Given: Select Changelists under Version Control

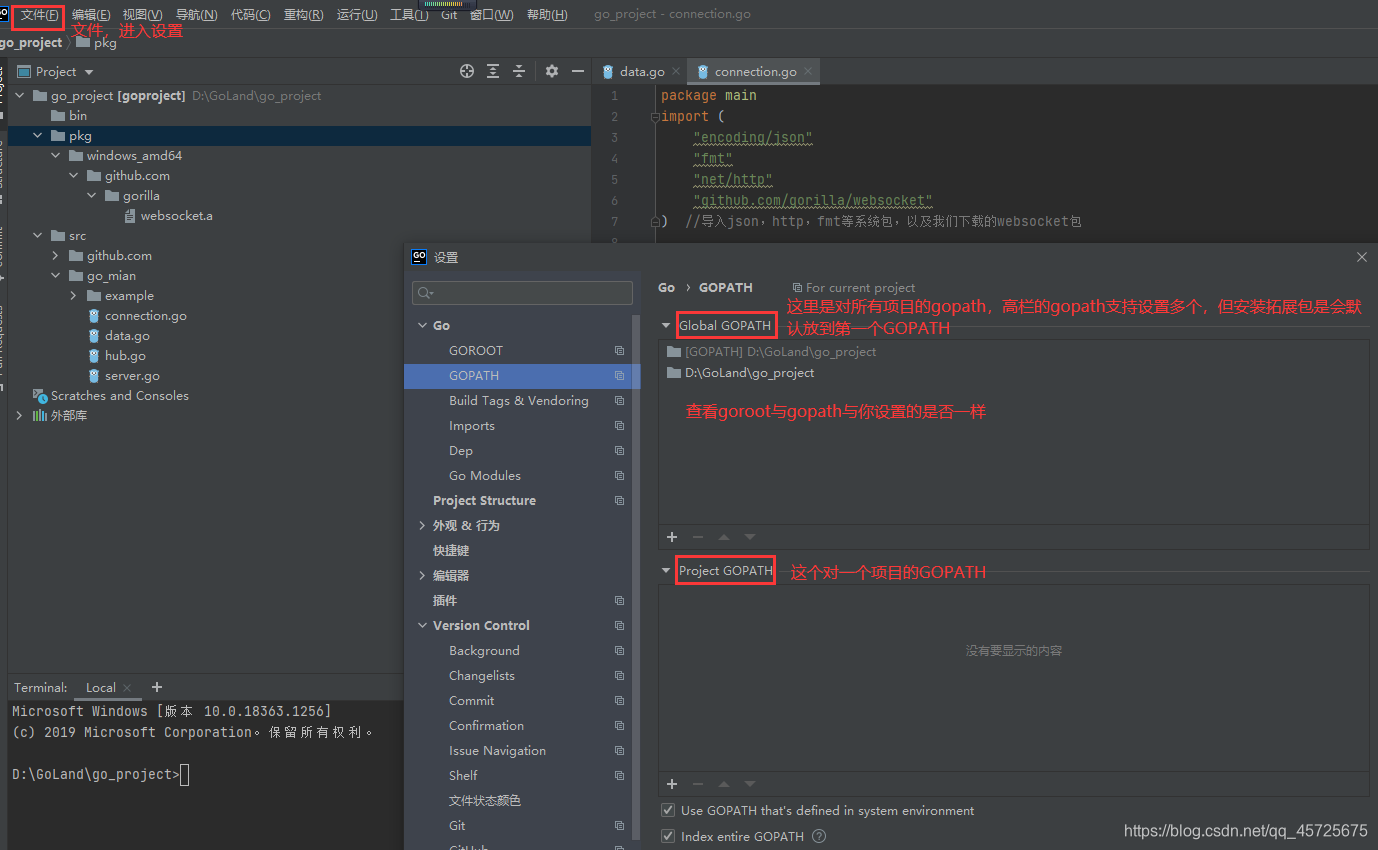Looking at the screenshot, I should (x=482, y=676).
